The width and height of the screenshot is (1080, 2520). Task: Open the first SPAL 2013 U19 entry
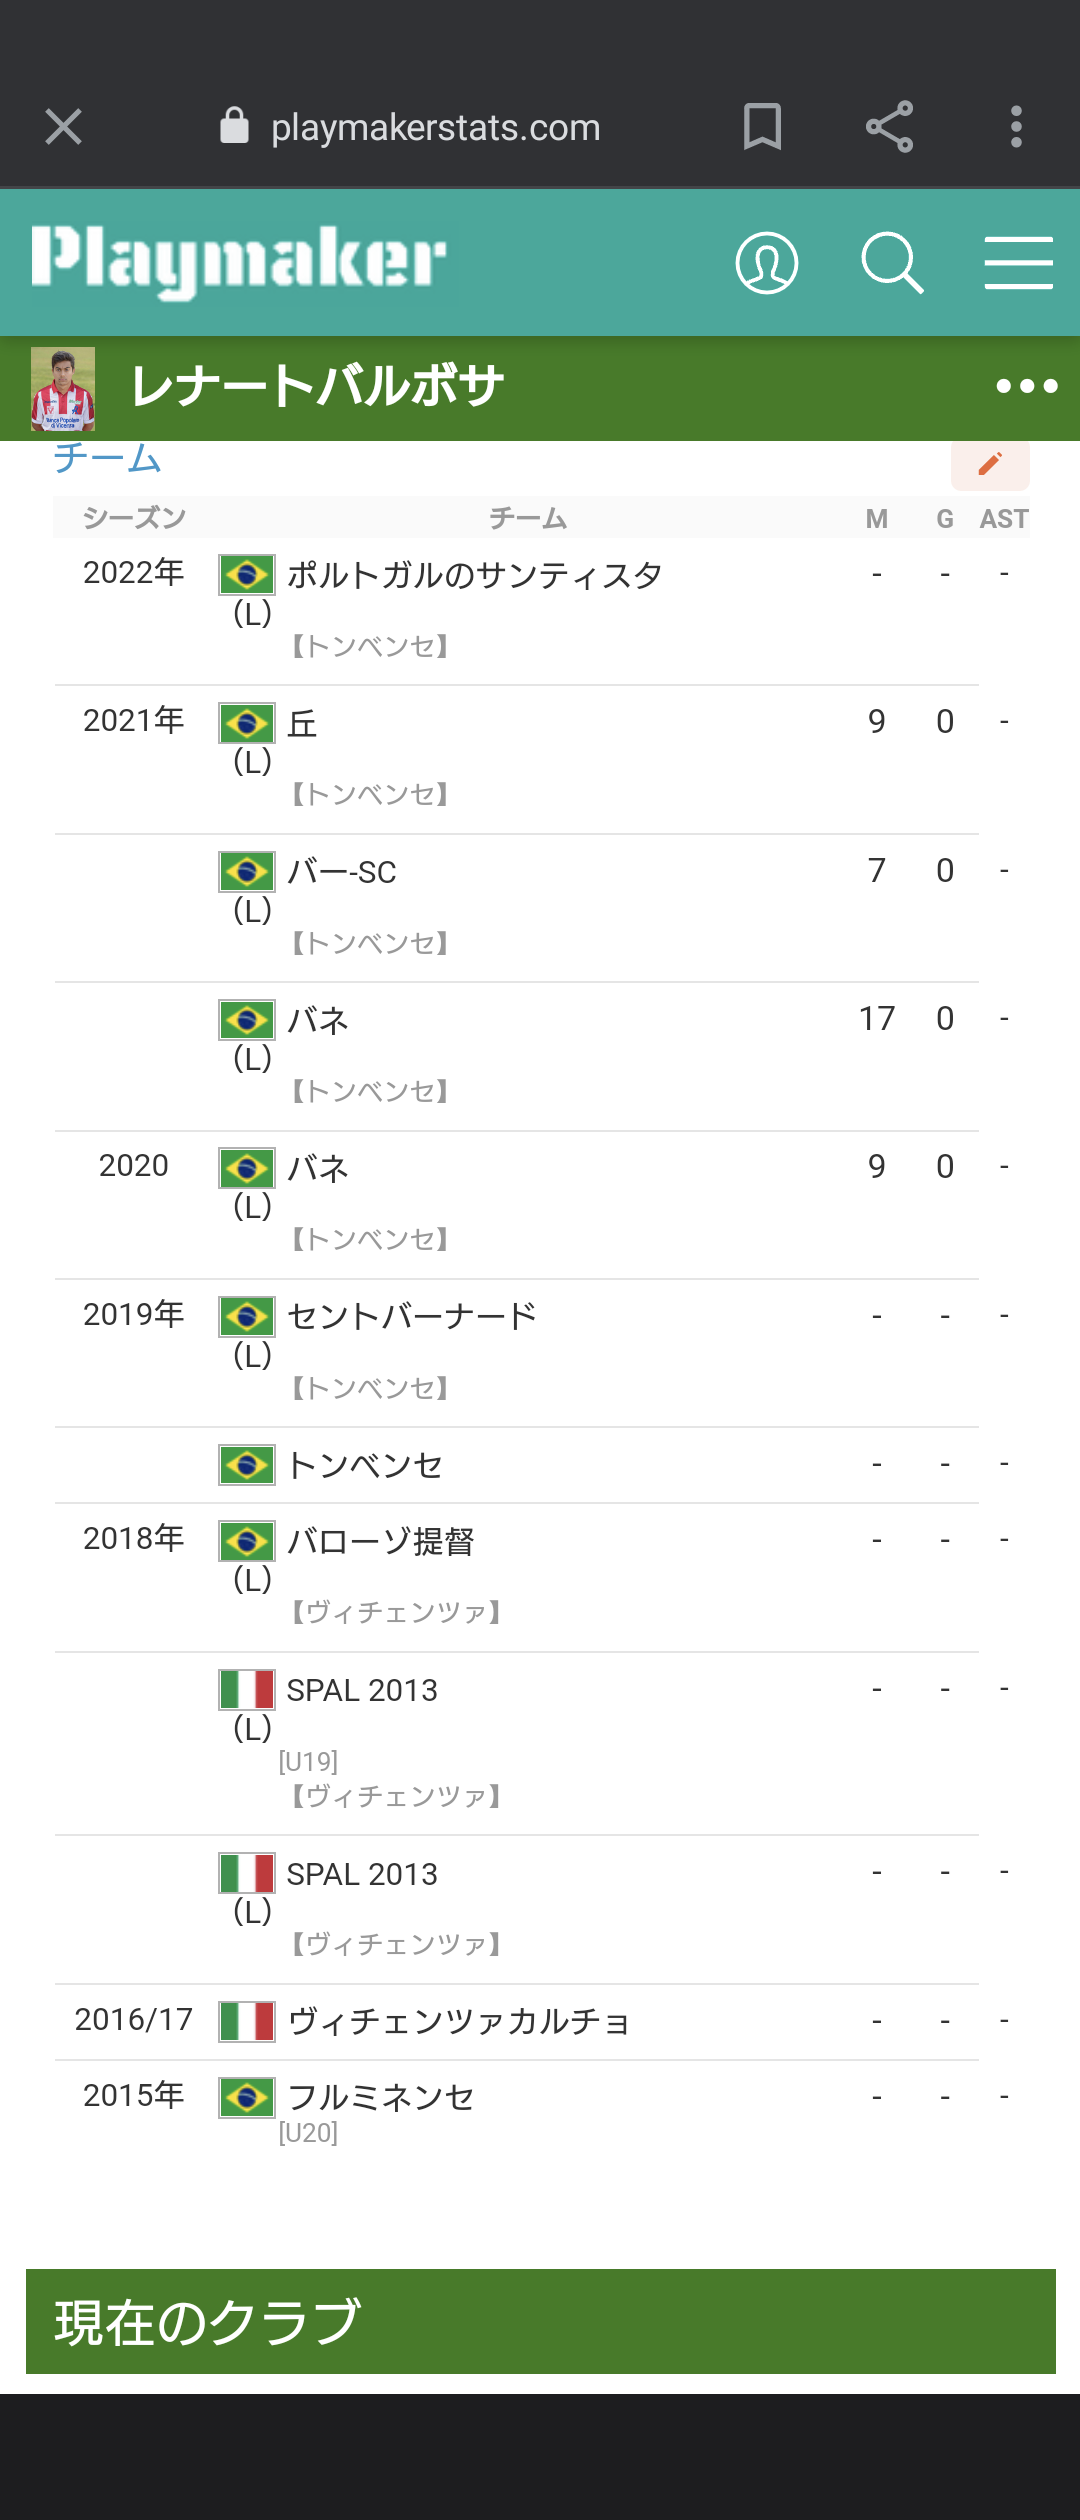[362, 1690]
